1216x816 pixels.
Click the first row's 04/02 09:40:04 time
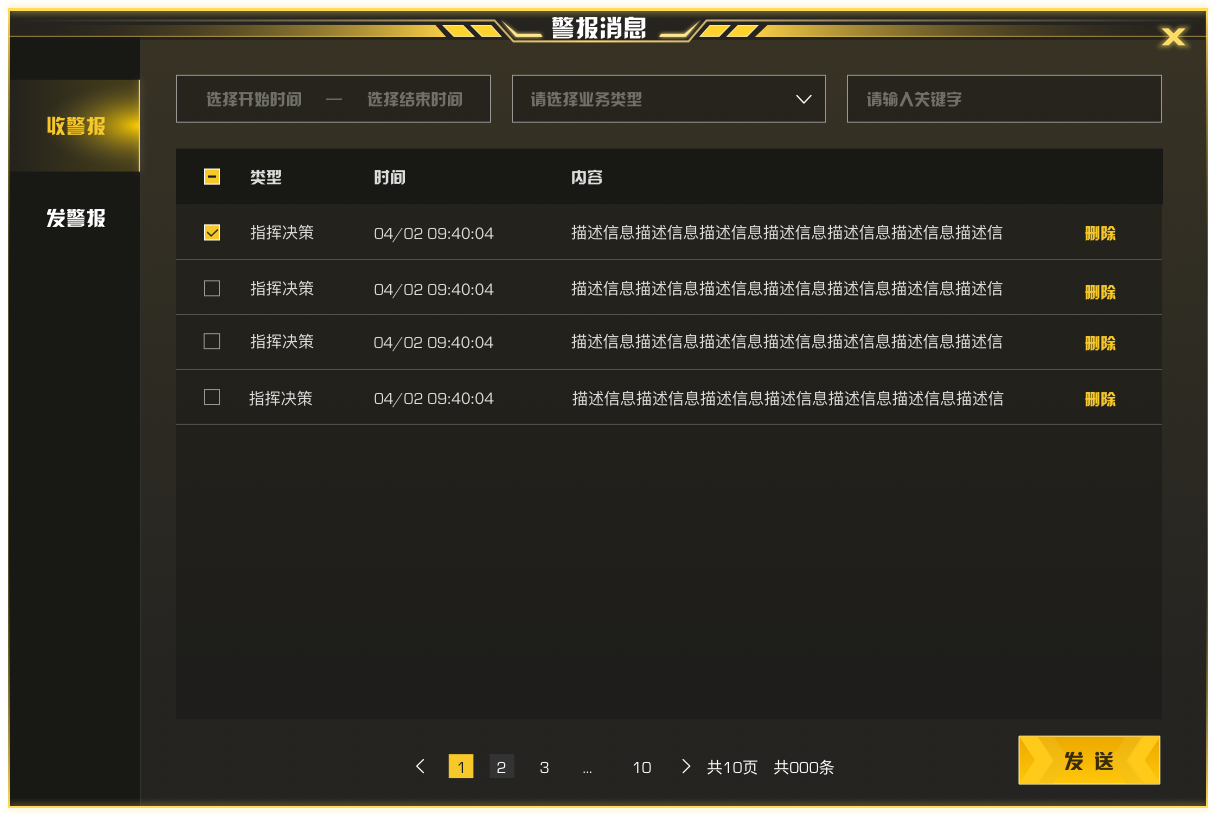434,233
